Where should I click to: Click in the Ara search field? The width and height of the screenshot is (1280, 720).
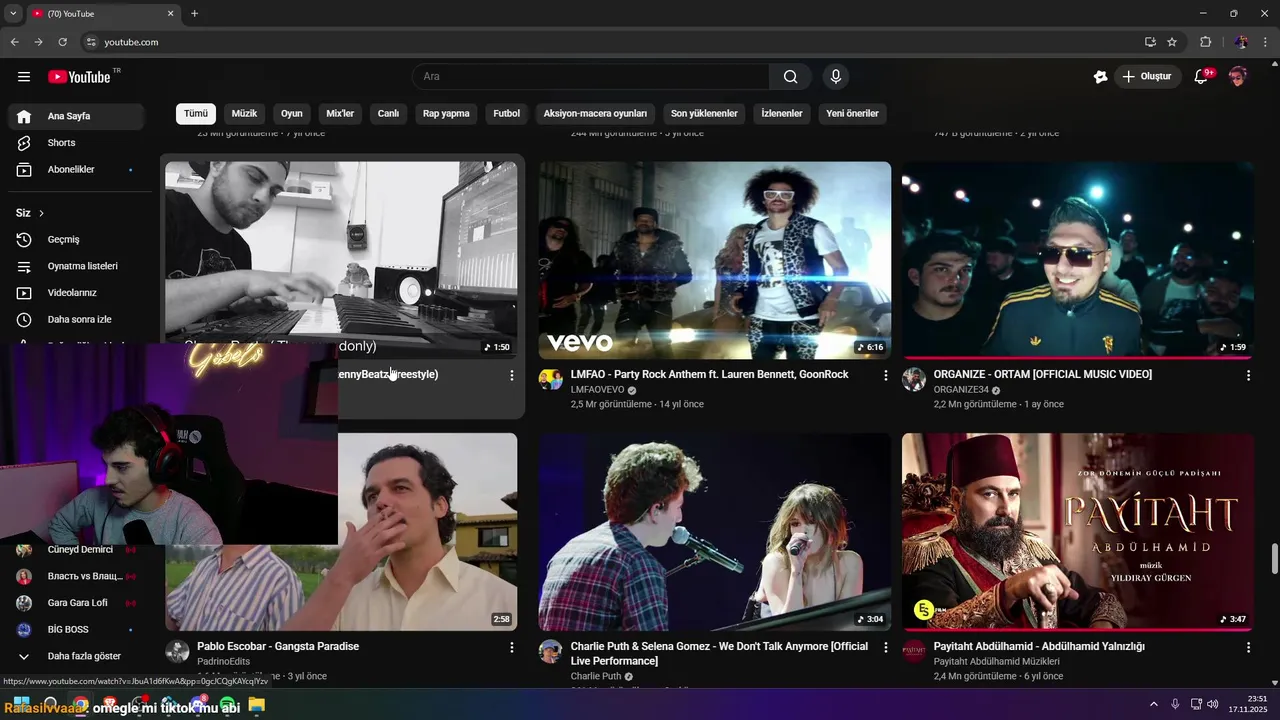[591, 76]
